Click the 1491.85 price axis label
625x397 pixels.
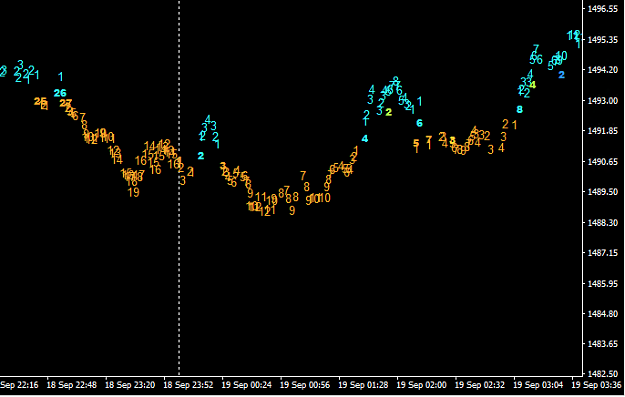pos(602,131)
